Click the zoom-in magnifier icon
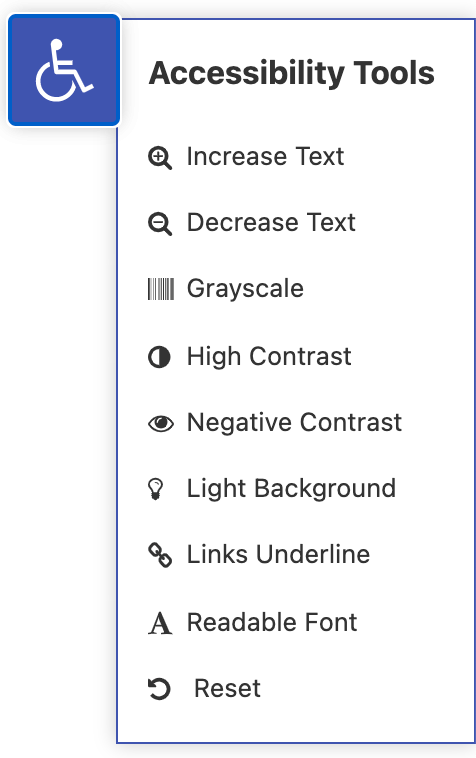 pyautogui.click(x=159, y=158)
